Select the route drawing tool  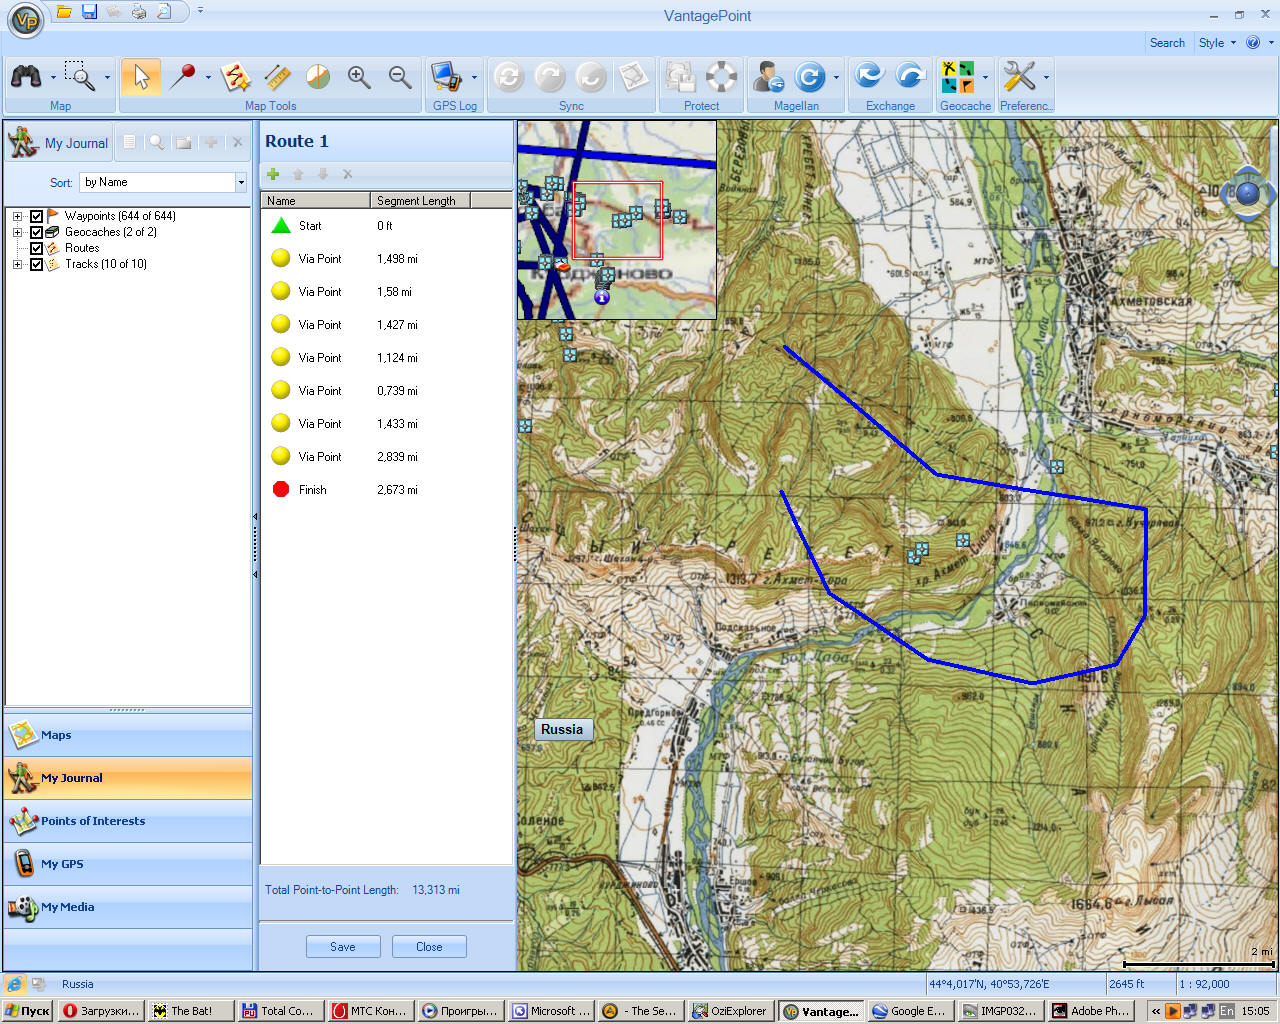click(x=235, y=76)
